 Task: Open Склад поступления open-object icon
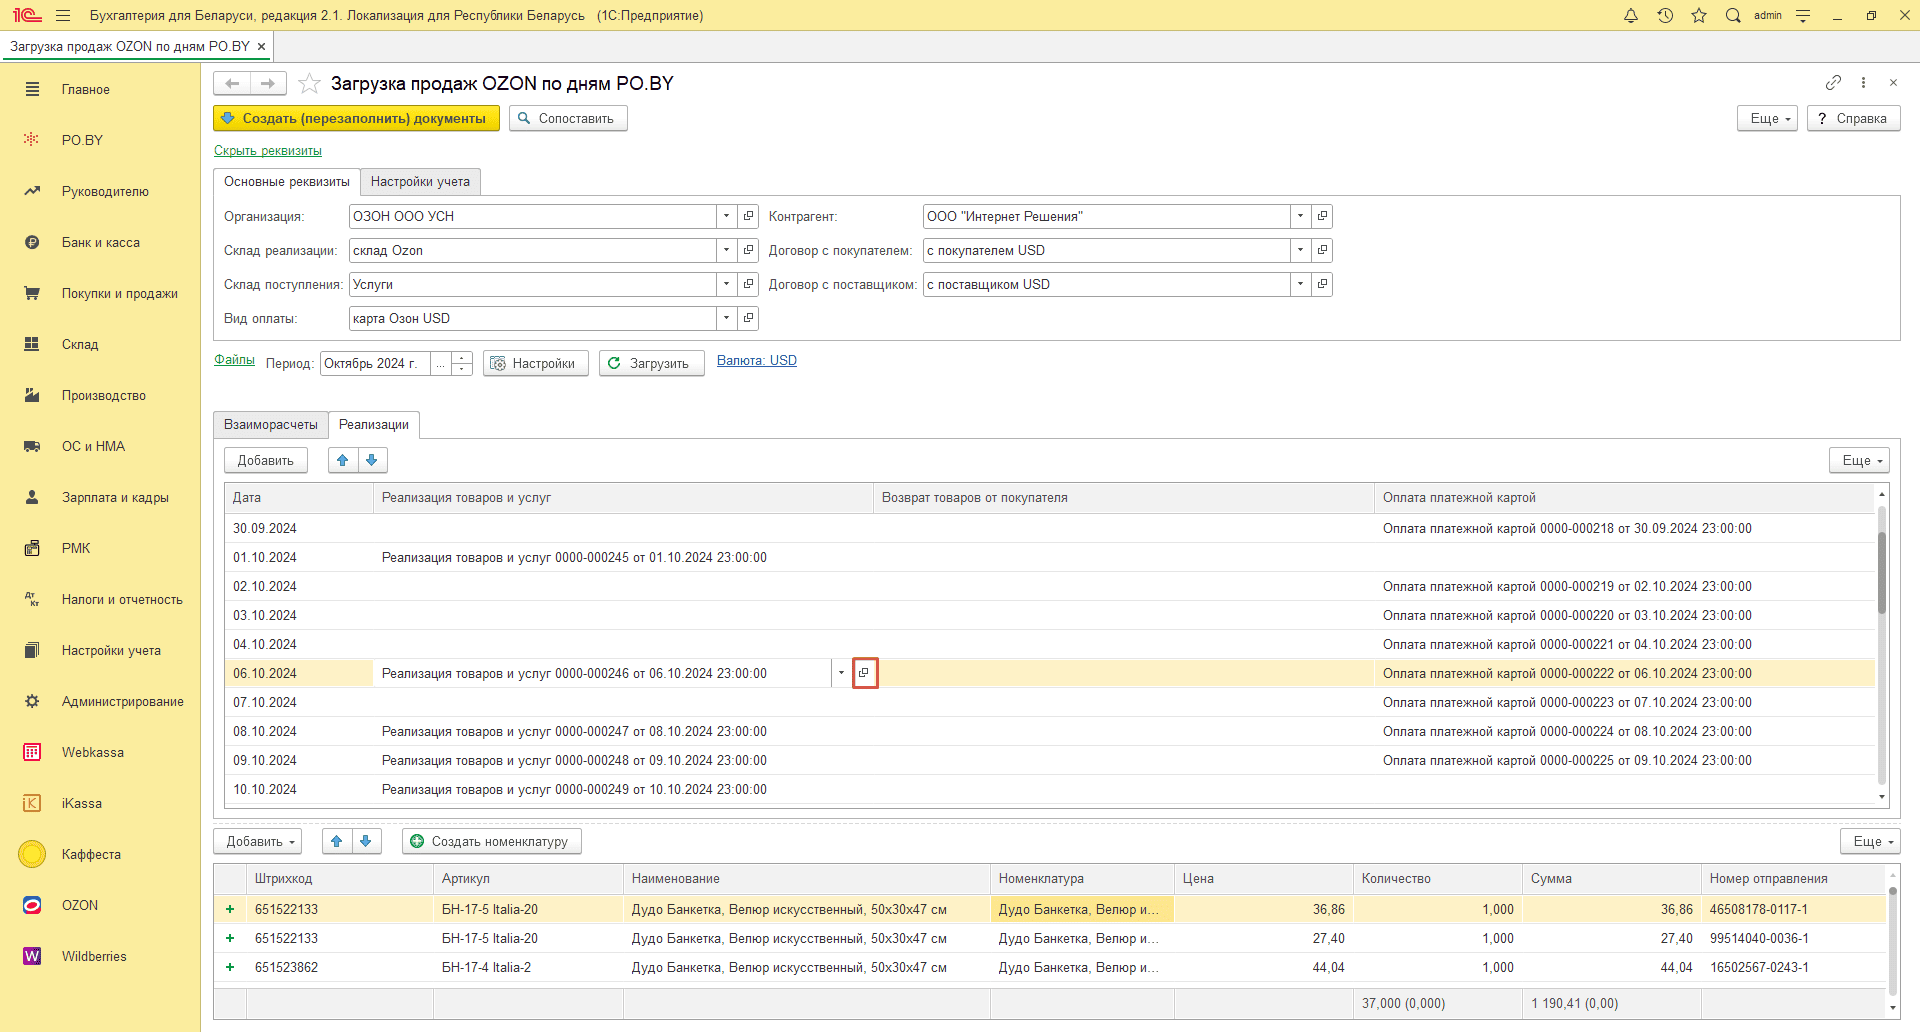(x=748, y=284)
